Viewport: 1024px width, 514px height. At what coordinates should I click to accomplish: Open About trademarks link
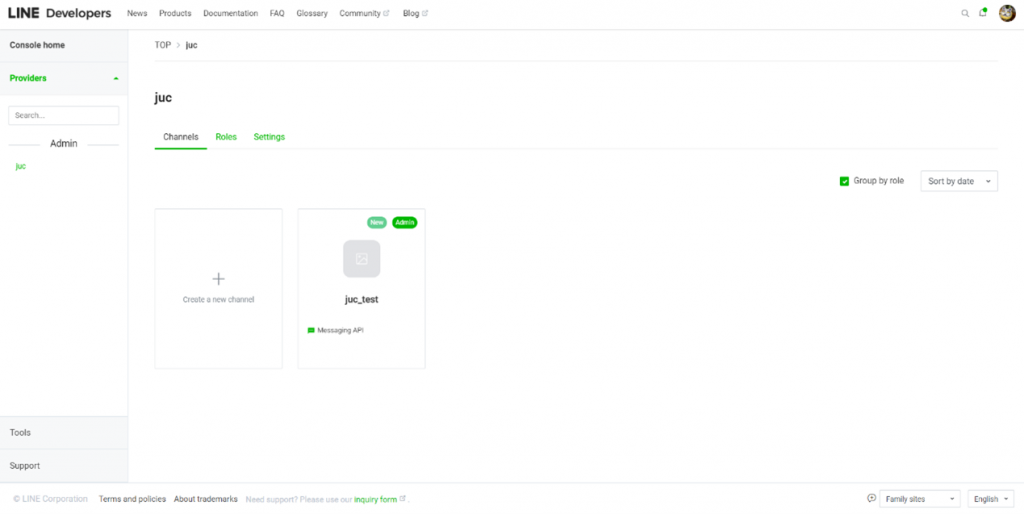pos(206,499)
